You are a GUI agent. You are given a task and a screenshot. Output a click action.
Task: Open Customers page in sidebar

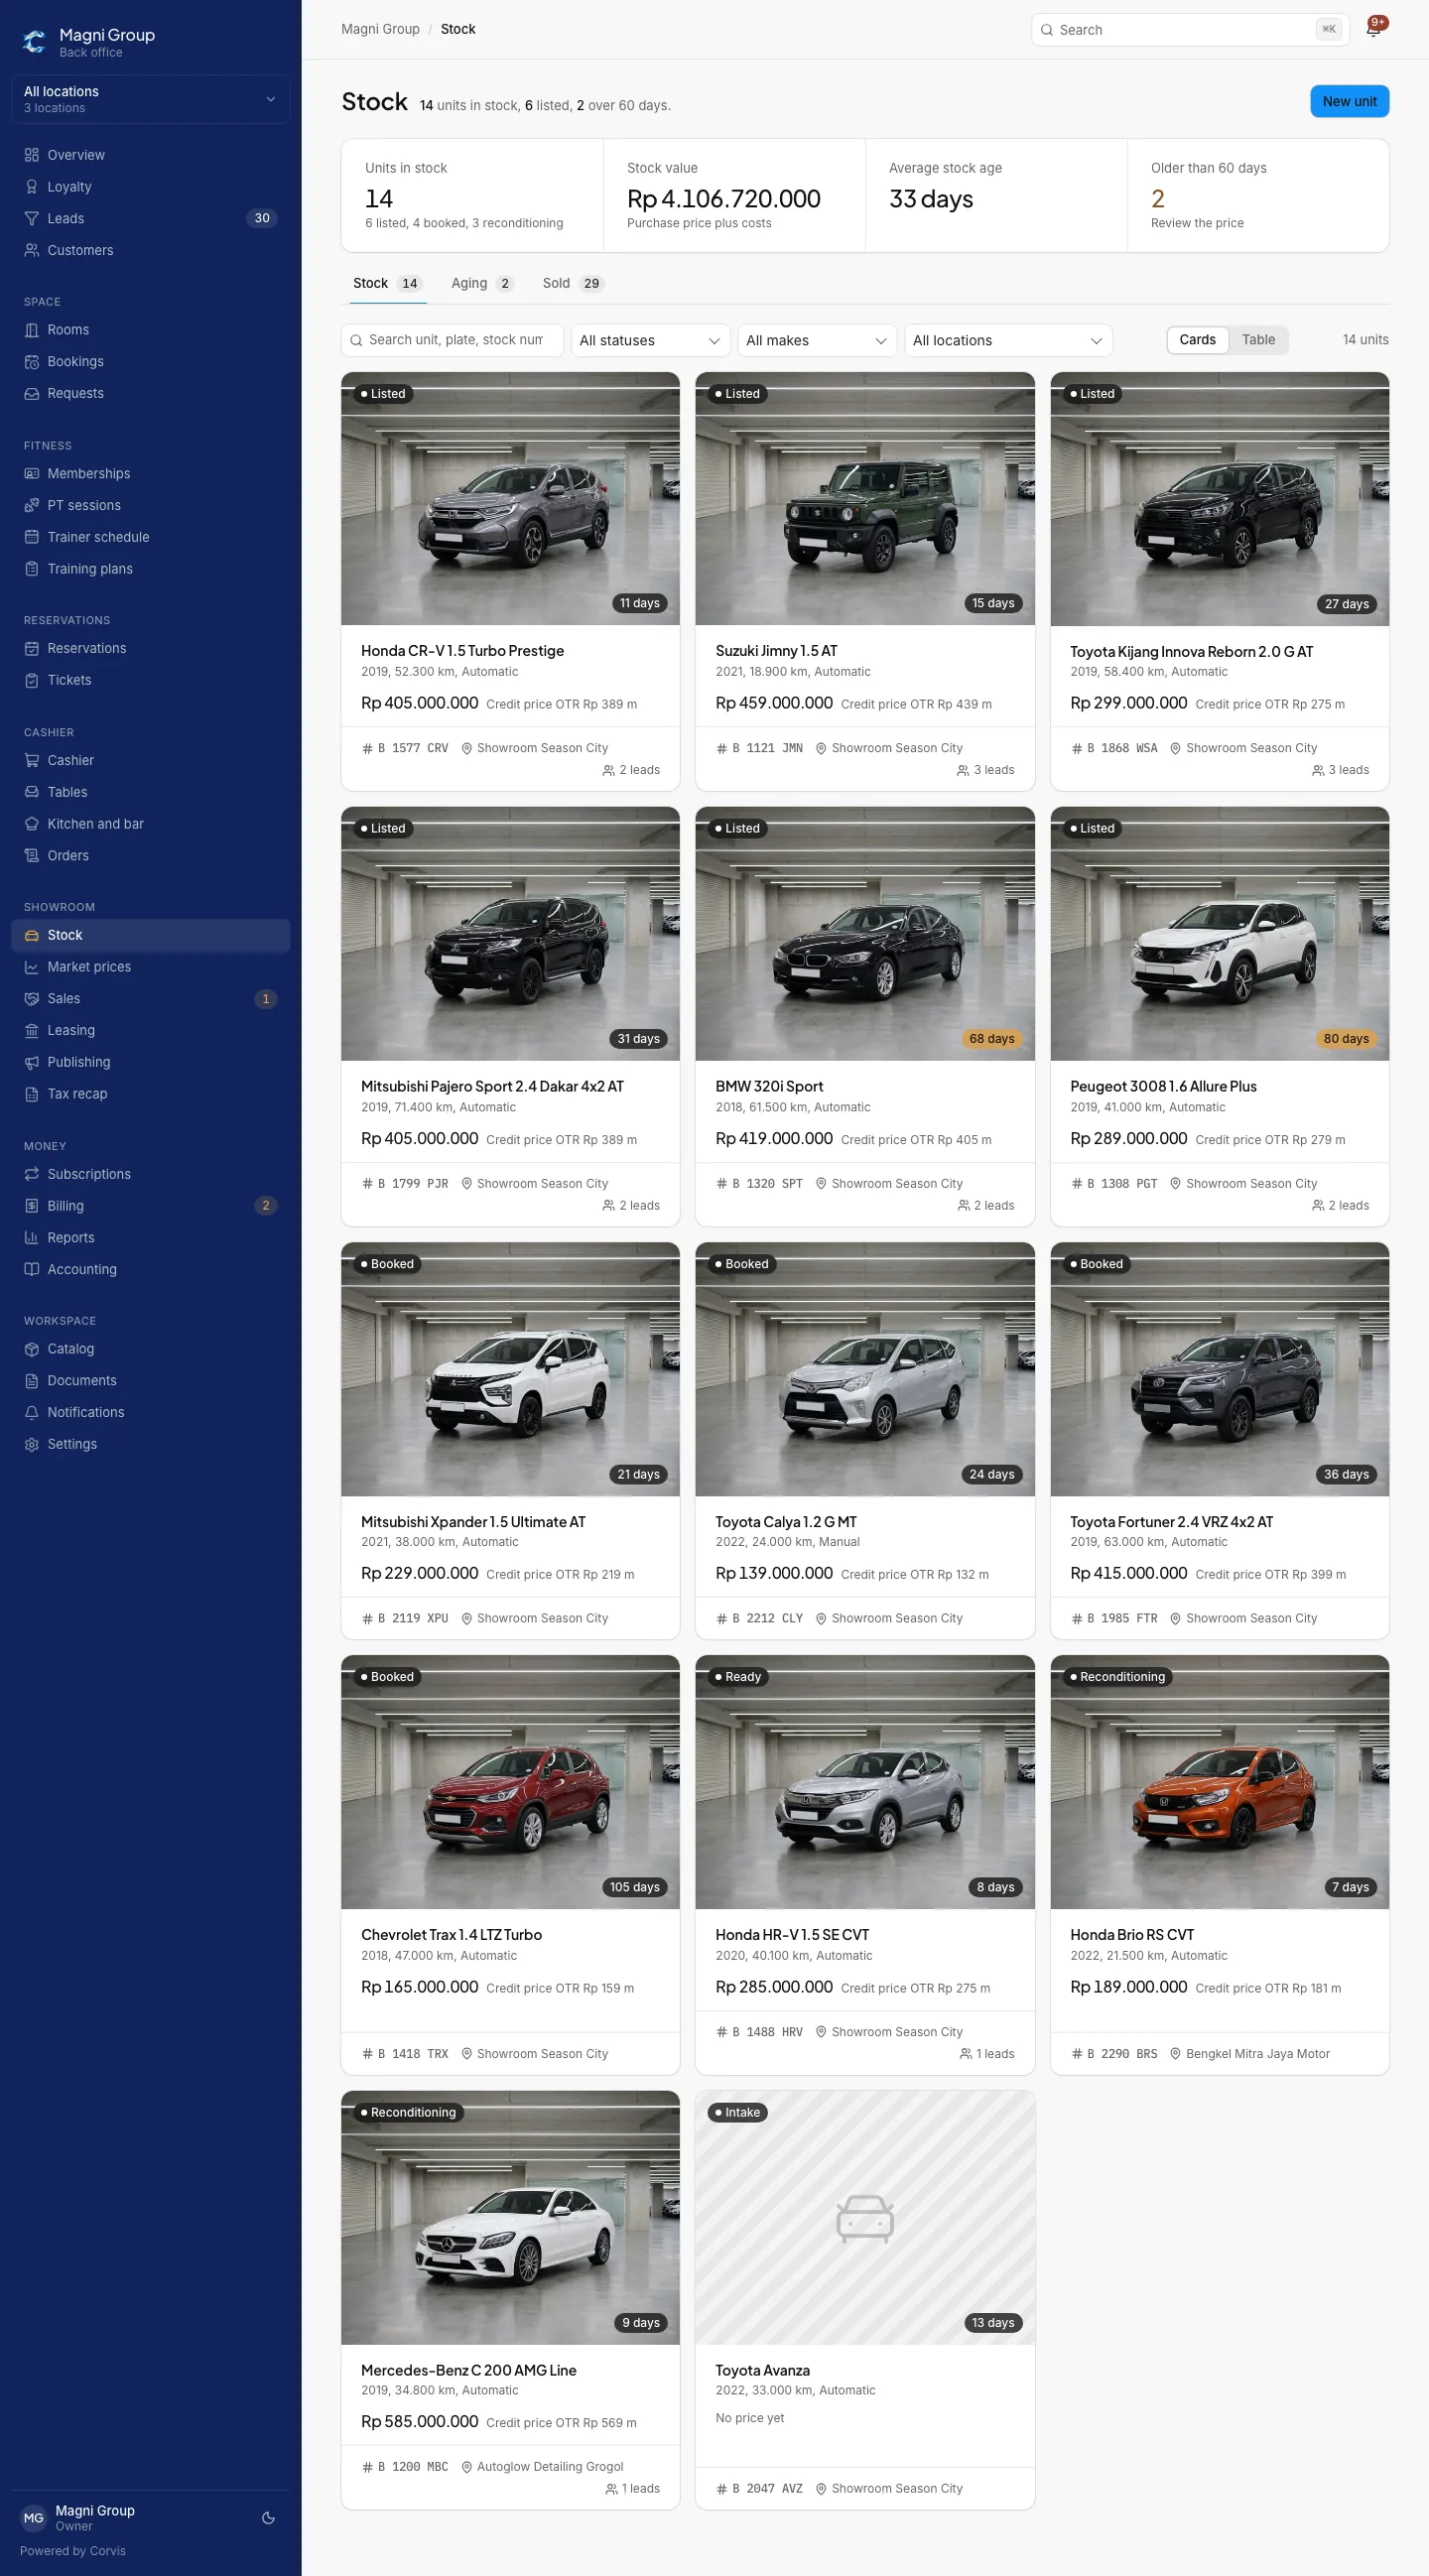pos(150,250)
